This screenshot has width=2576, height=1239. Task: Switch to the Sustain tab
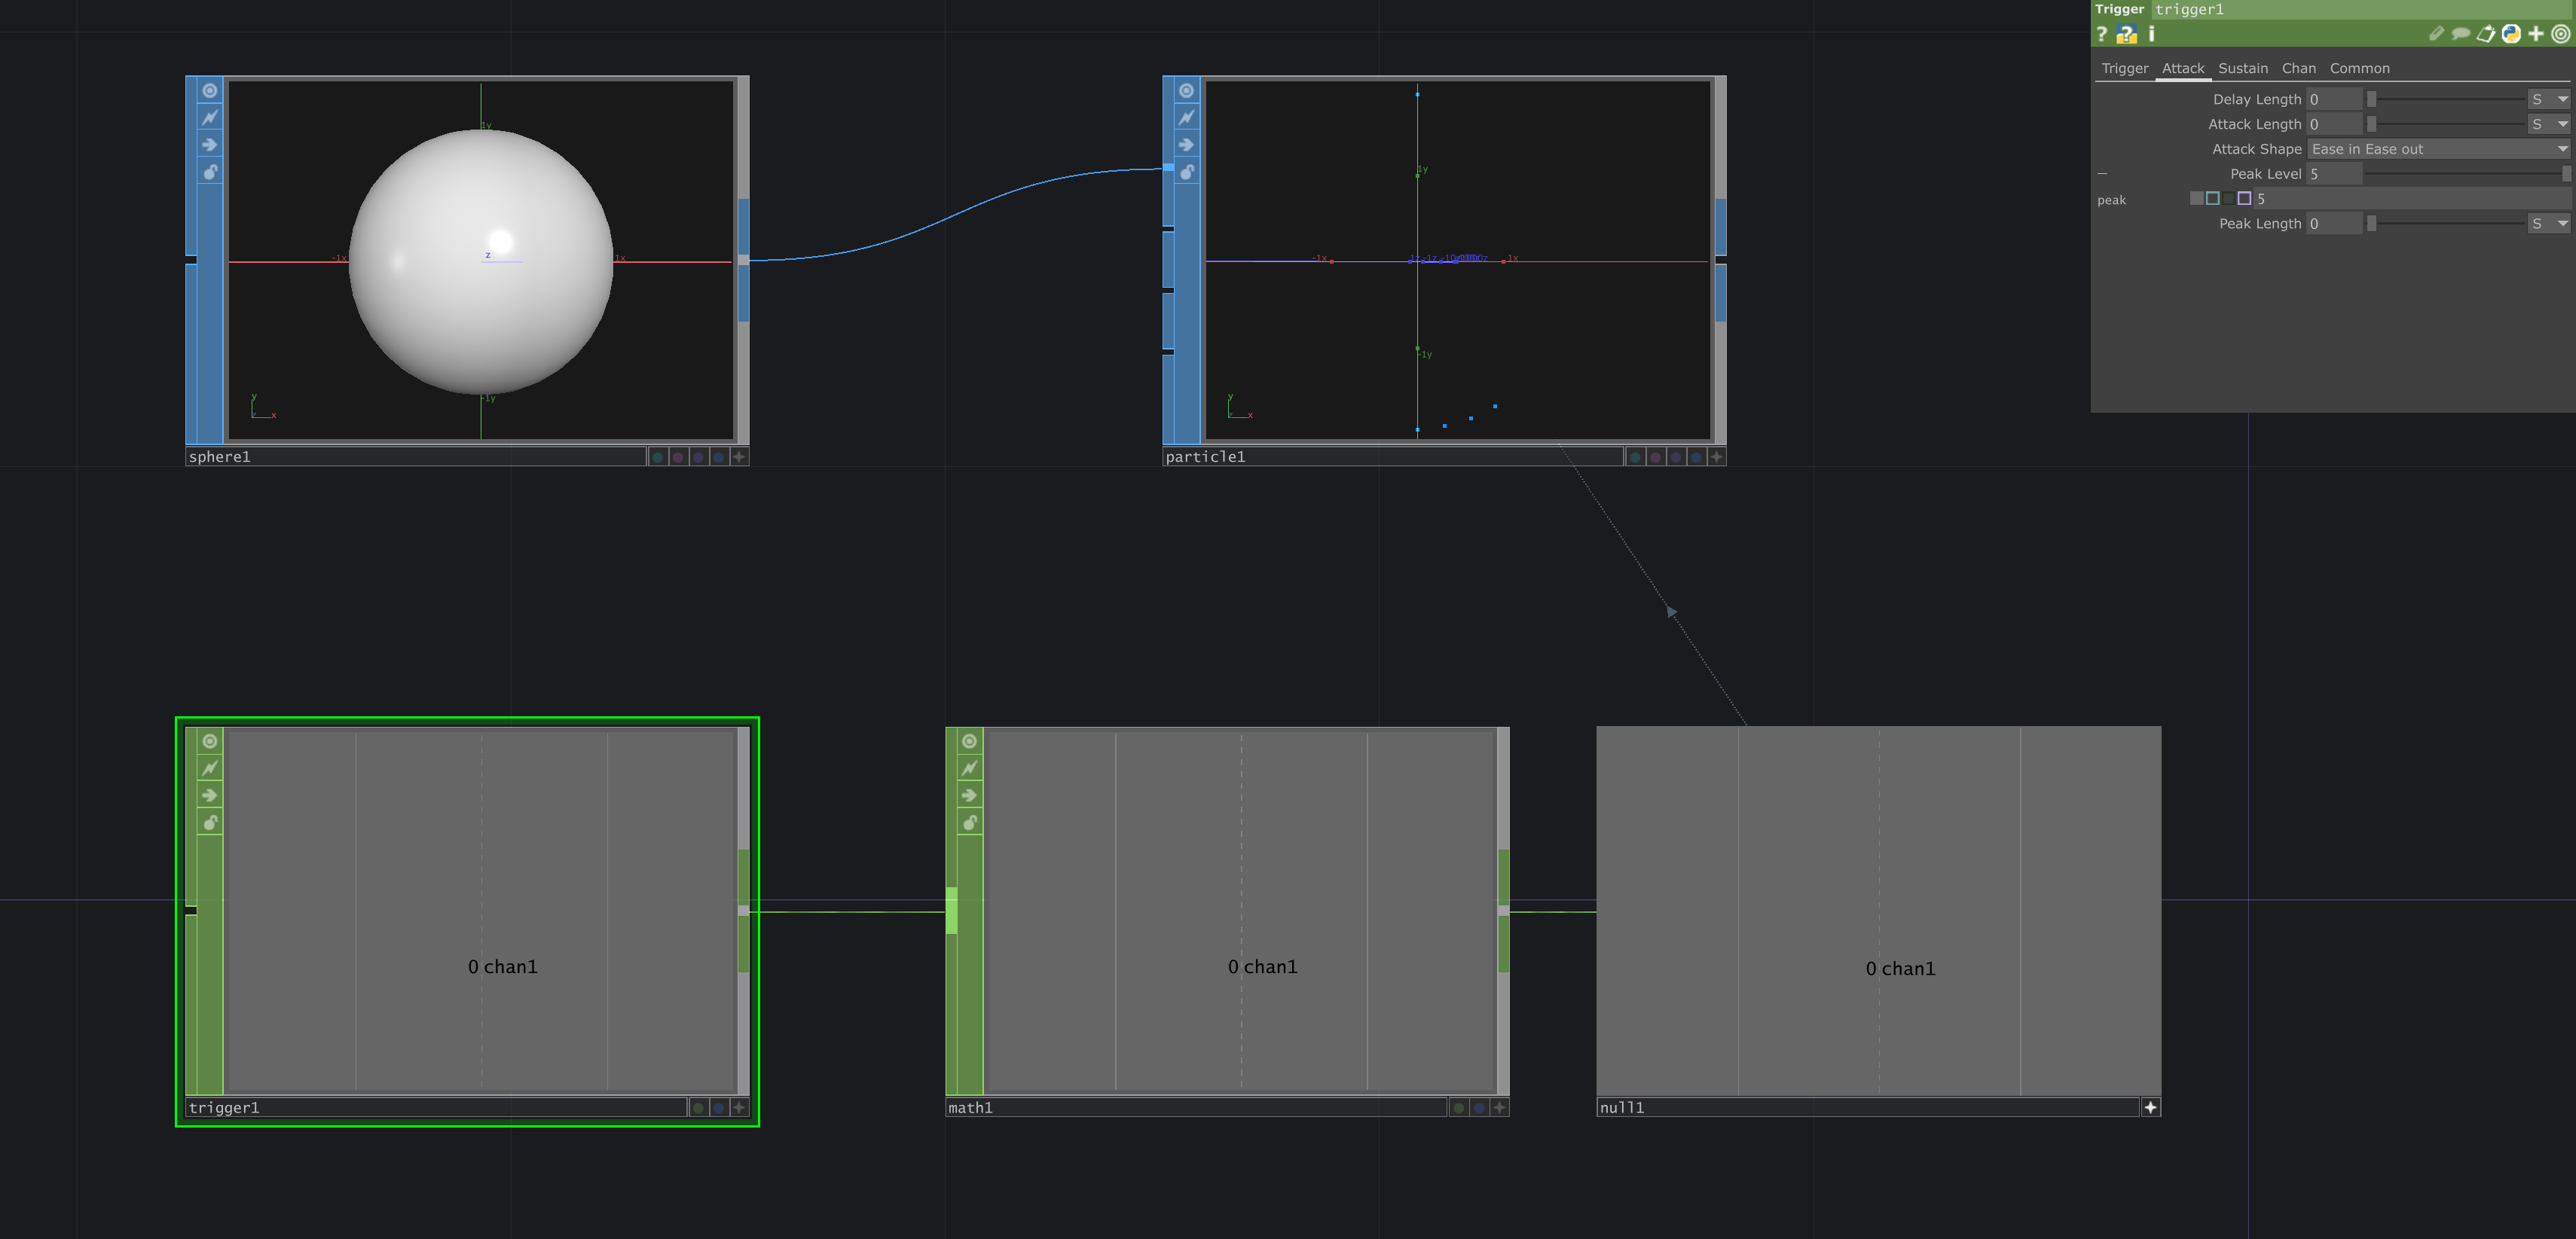click(2244, 69)
